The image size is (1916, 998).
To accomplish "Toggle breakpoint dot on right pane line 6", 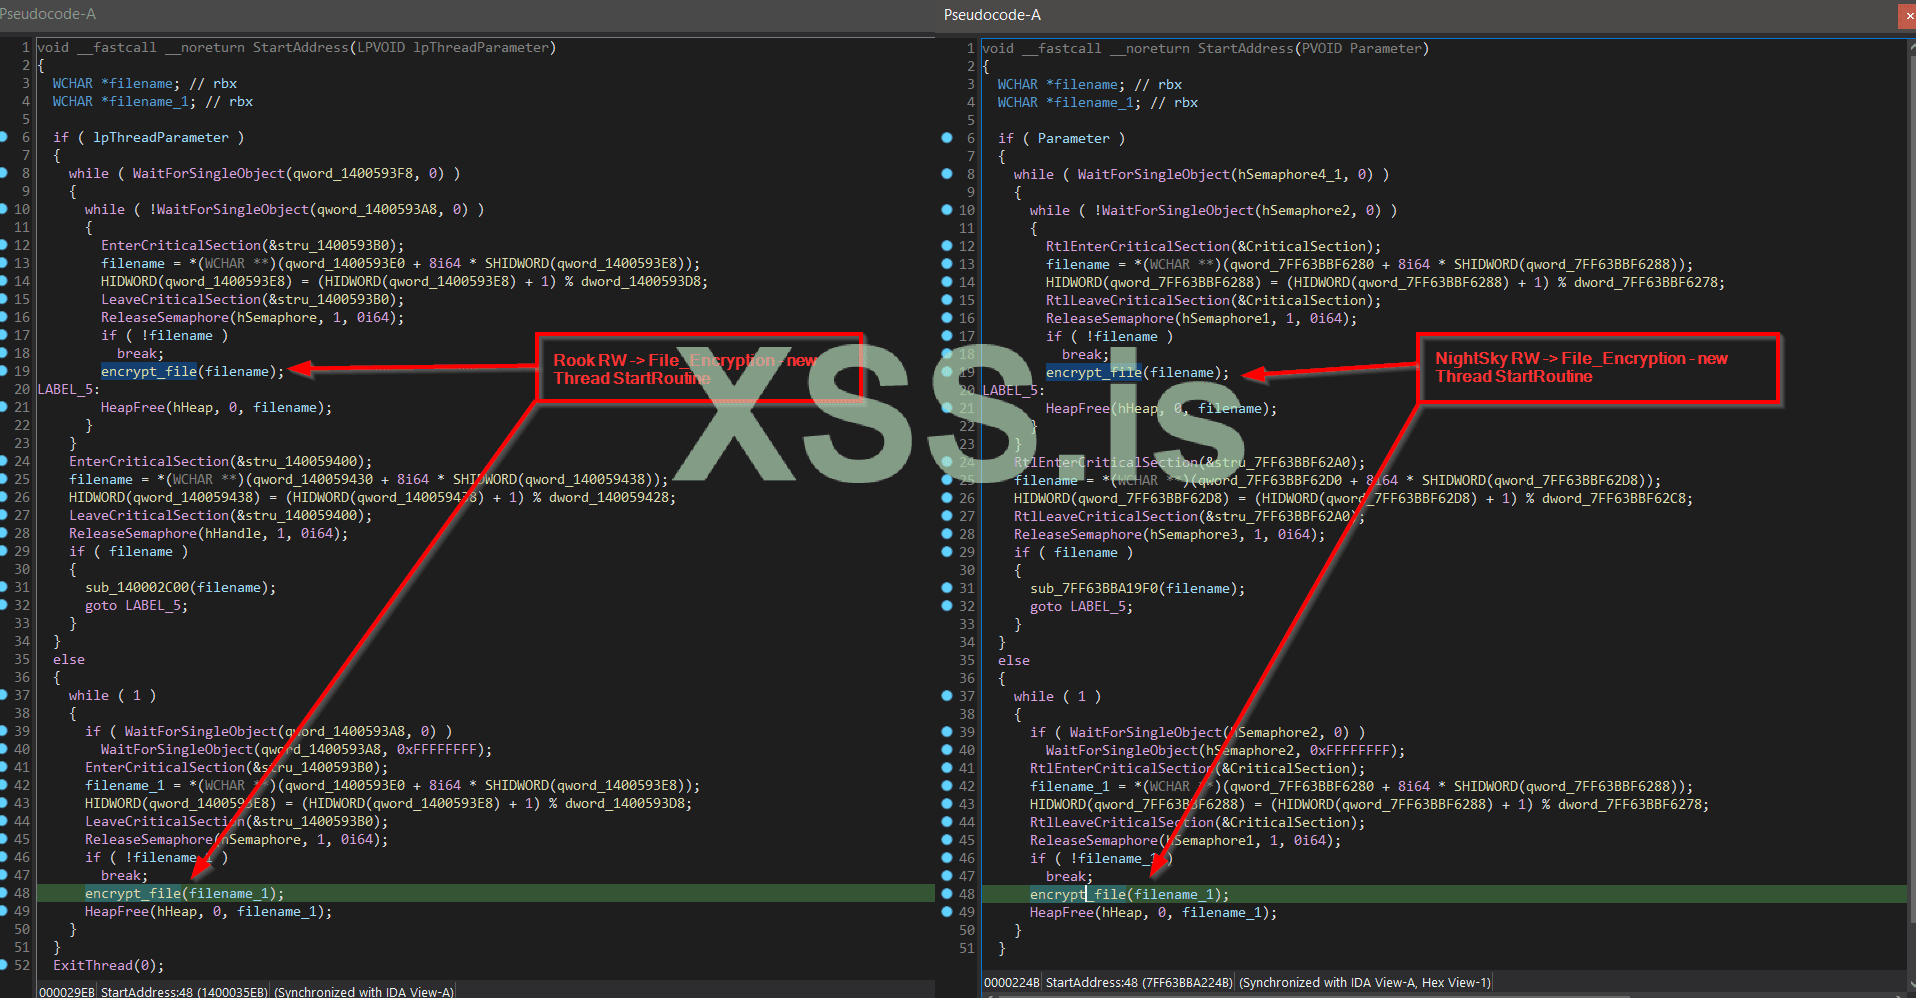I will (947, 138).
